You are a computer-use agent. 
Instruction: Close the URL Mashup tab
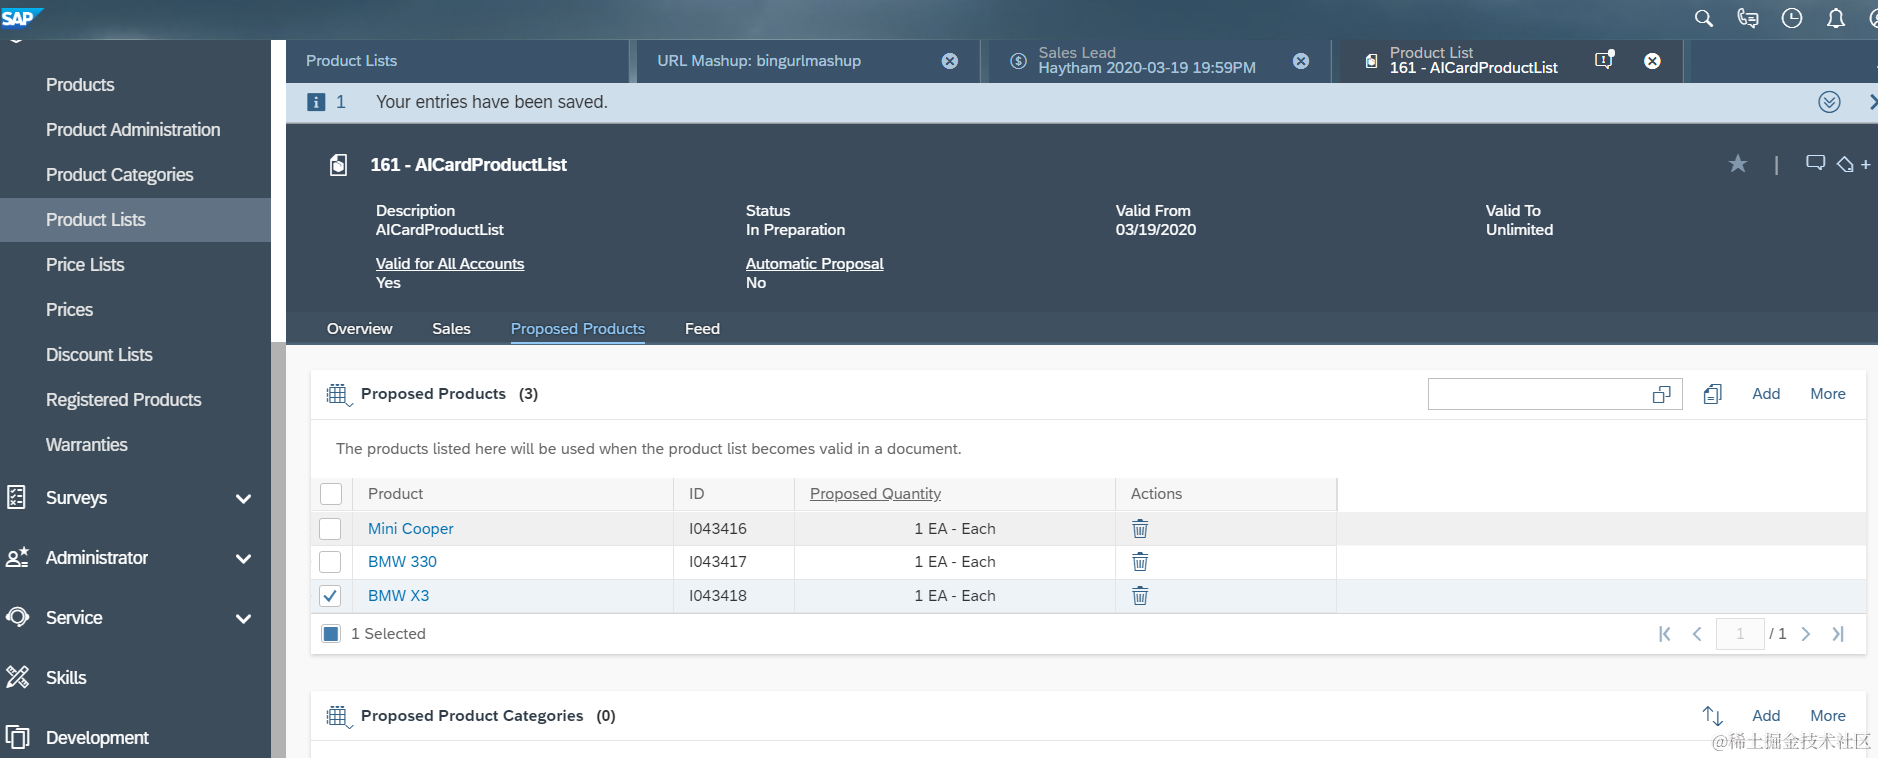click(x=950, y=61)
